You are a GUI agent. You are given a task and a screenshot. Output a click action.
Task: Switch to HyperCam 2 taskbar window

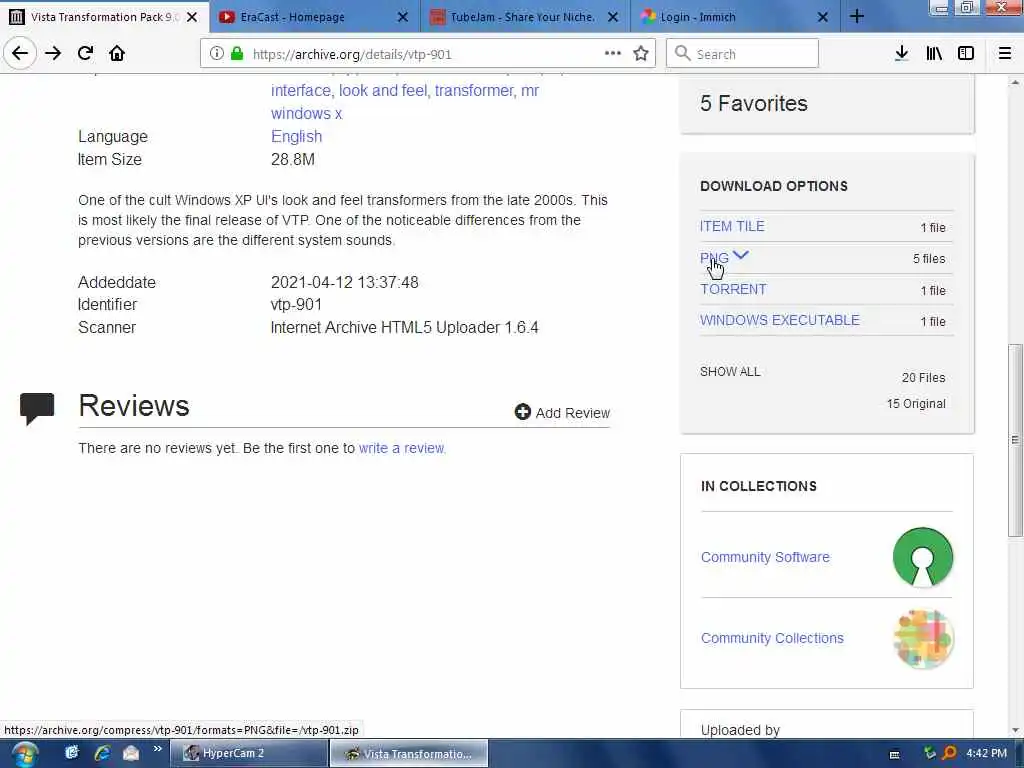249,754
